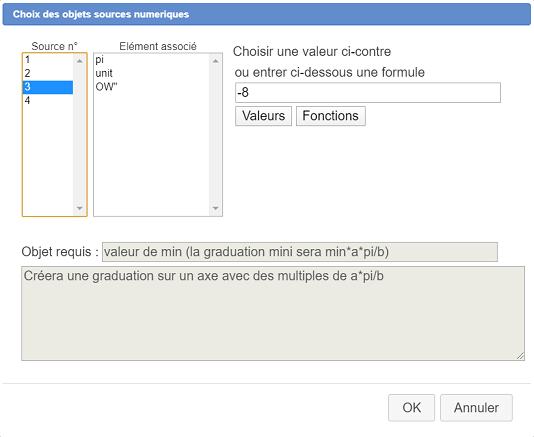Choose OW" in Elément associé list
Image resolution: width=534 pixels, height=437 pixels.
(152, 87)
